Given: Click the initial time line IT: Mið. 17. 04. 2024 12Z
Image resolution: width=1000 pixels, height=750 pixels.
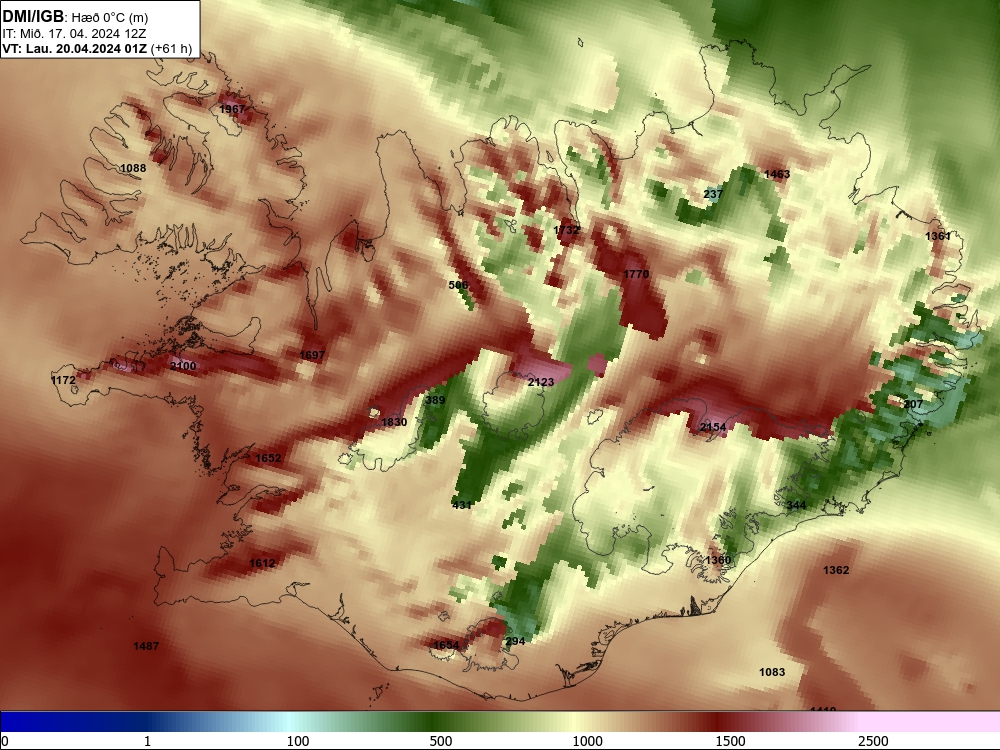Looking at the screenshot, I should click(x=74, y=34).
